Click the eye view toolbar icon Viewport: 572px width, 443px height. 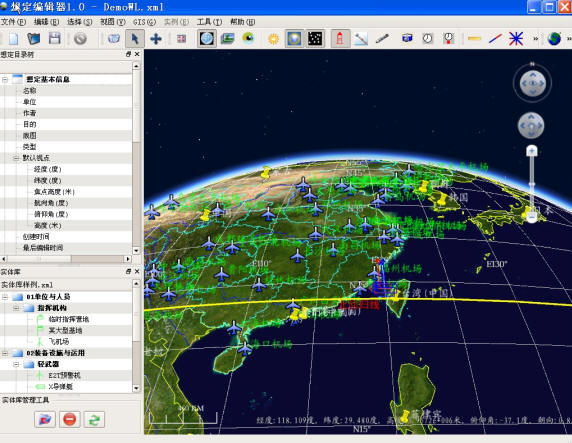248,38
